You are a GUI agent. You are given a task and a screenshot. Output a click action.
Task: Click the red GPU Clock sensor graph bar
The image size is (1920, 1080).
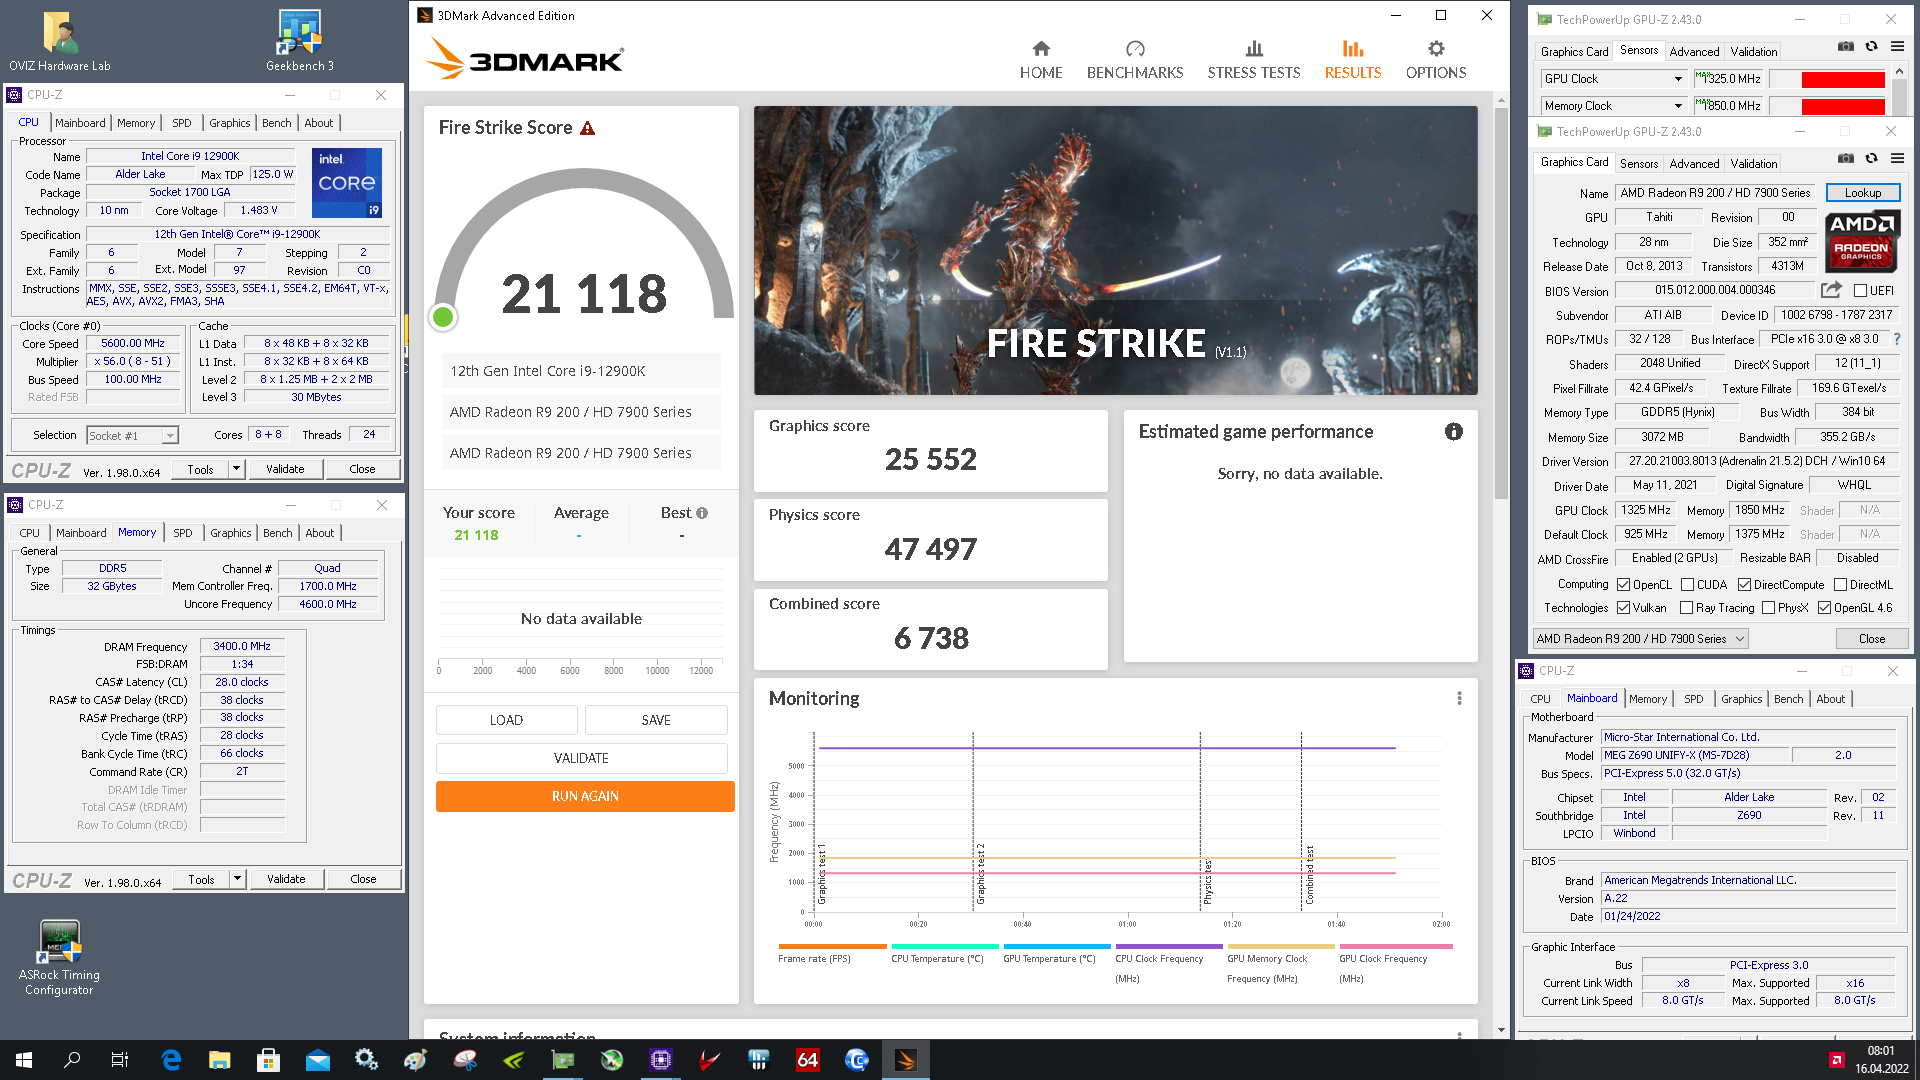tap(1843, 79)
